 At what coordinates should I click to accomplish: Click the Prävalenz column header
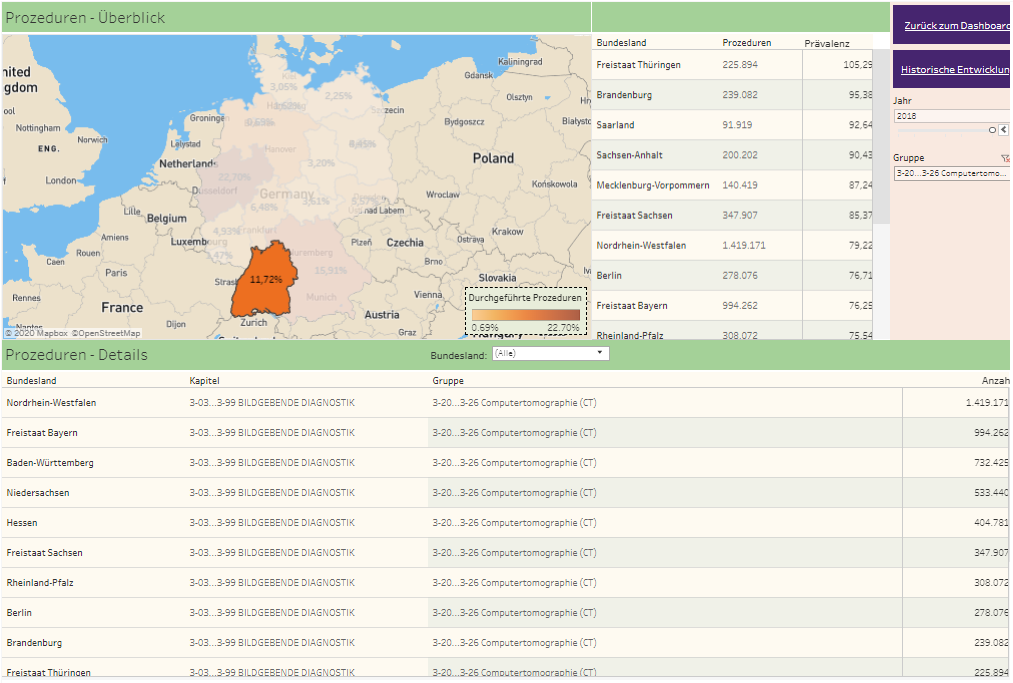(x=826, y=44)
